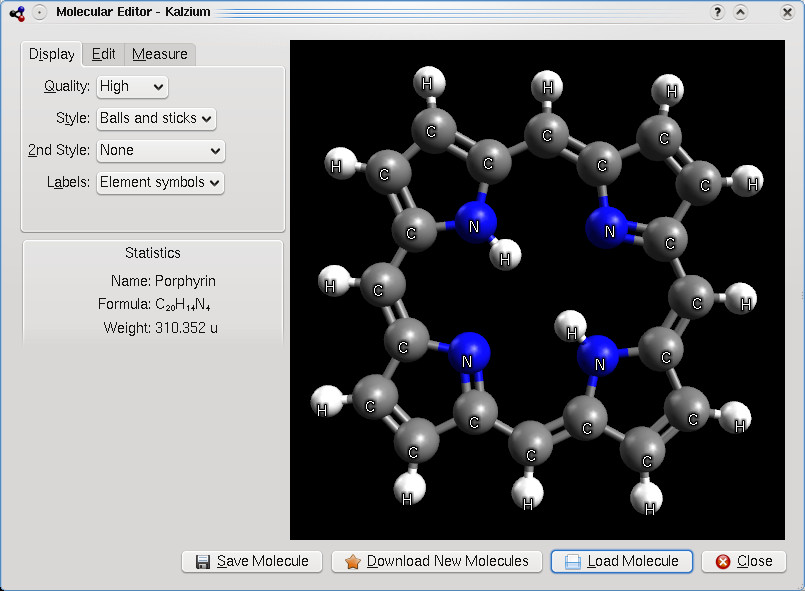Image resolution: width=805 pixels, height=591 pixels.
Task: Click the Save Molecule button
Action: [252, 561]
